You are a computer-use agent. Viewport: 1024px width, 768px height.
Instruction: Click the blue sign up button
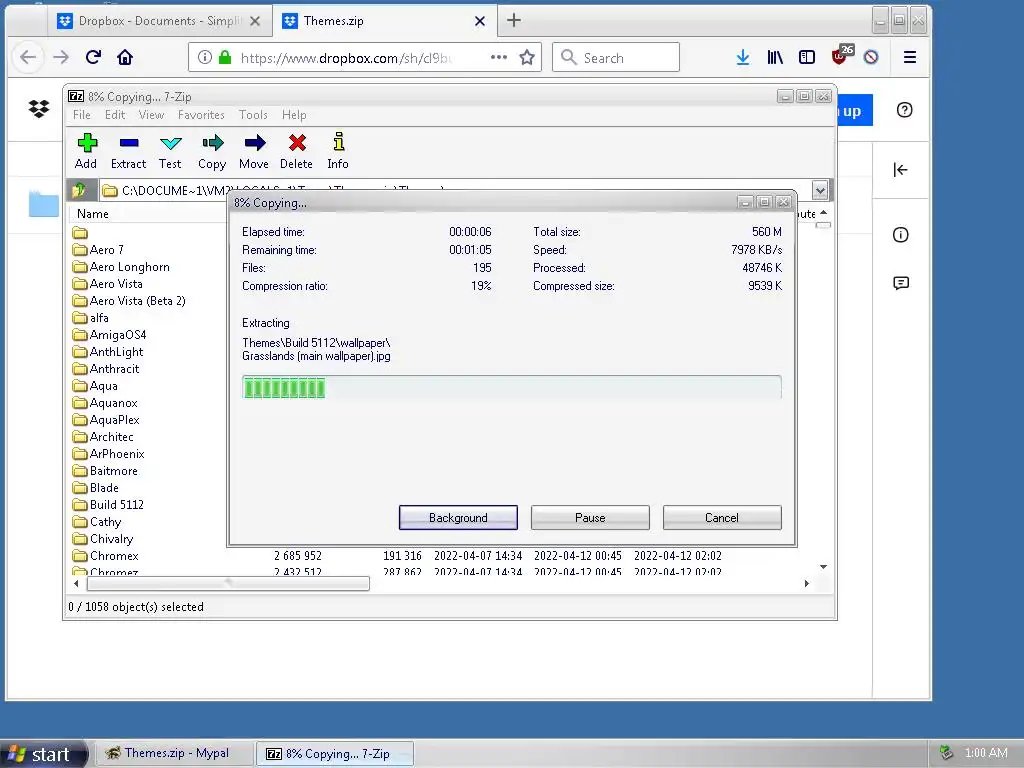click(x=854, y=111)
